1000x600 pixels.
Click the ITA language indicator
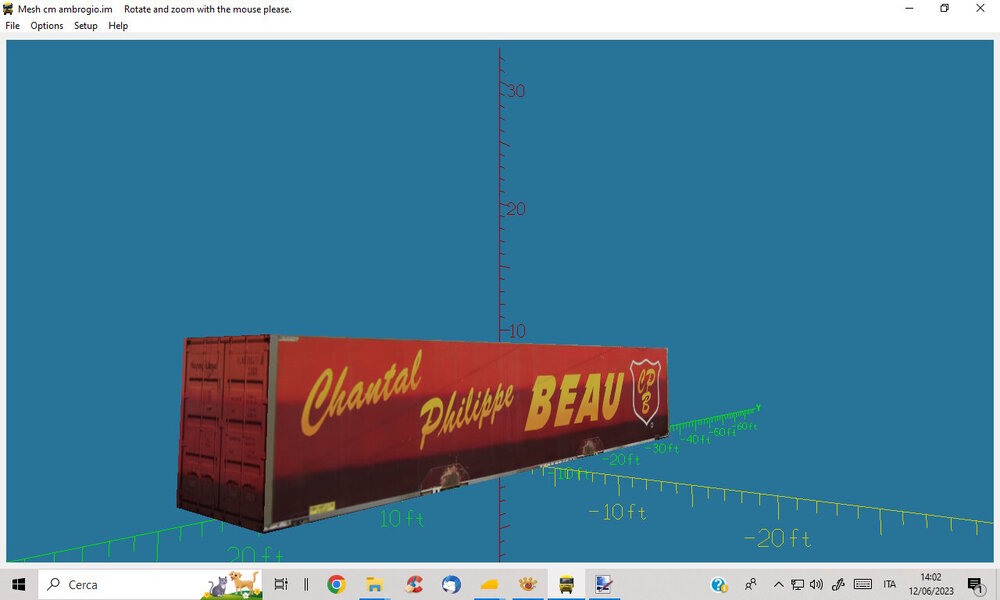890,584
